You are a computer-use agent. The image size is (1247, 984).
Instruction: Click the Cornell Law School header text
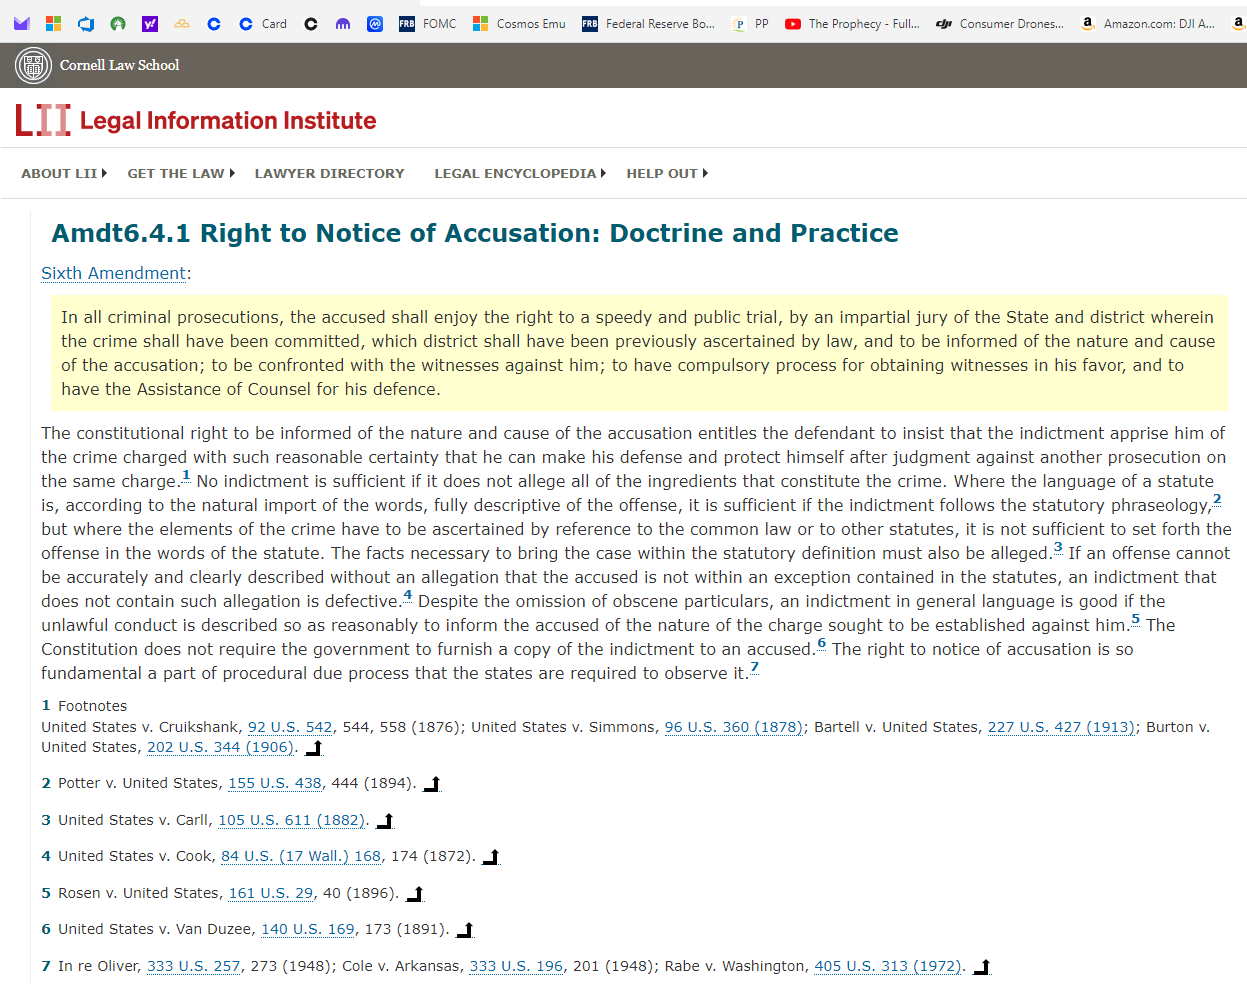coord(119,65)
